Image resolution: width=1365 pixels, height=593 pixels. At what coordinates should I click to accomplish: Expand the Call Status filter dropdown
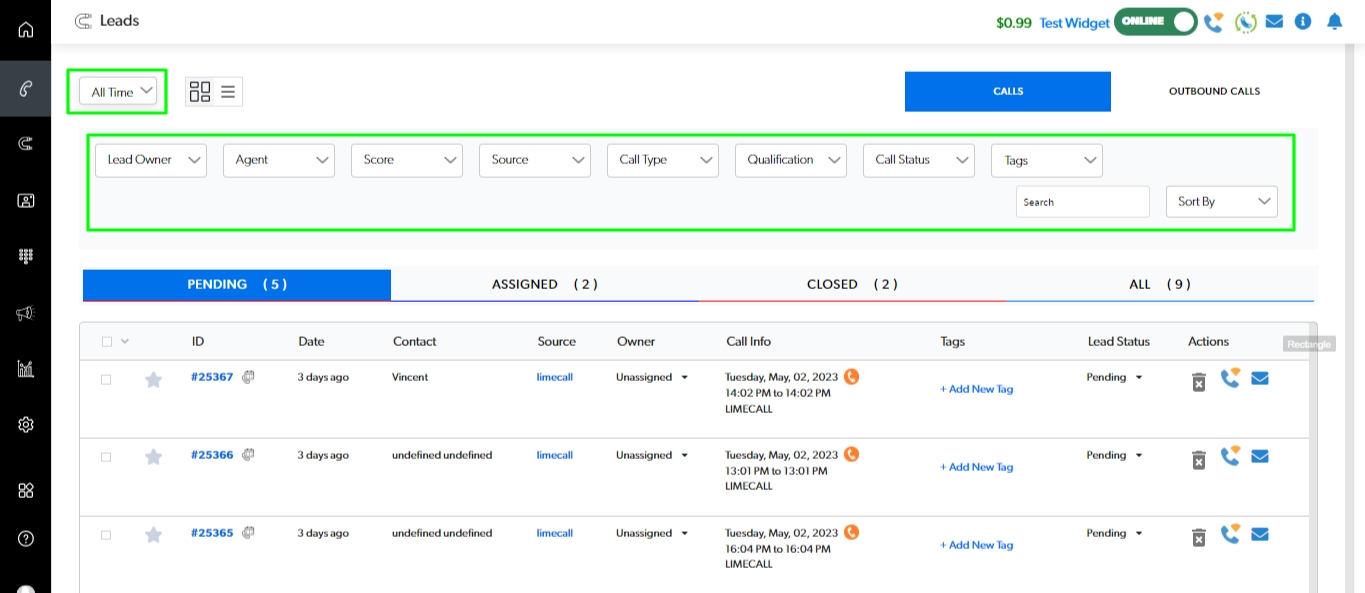918,160
